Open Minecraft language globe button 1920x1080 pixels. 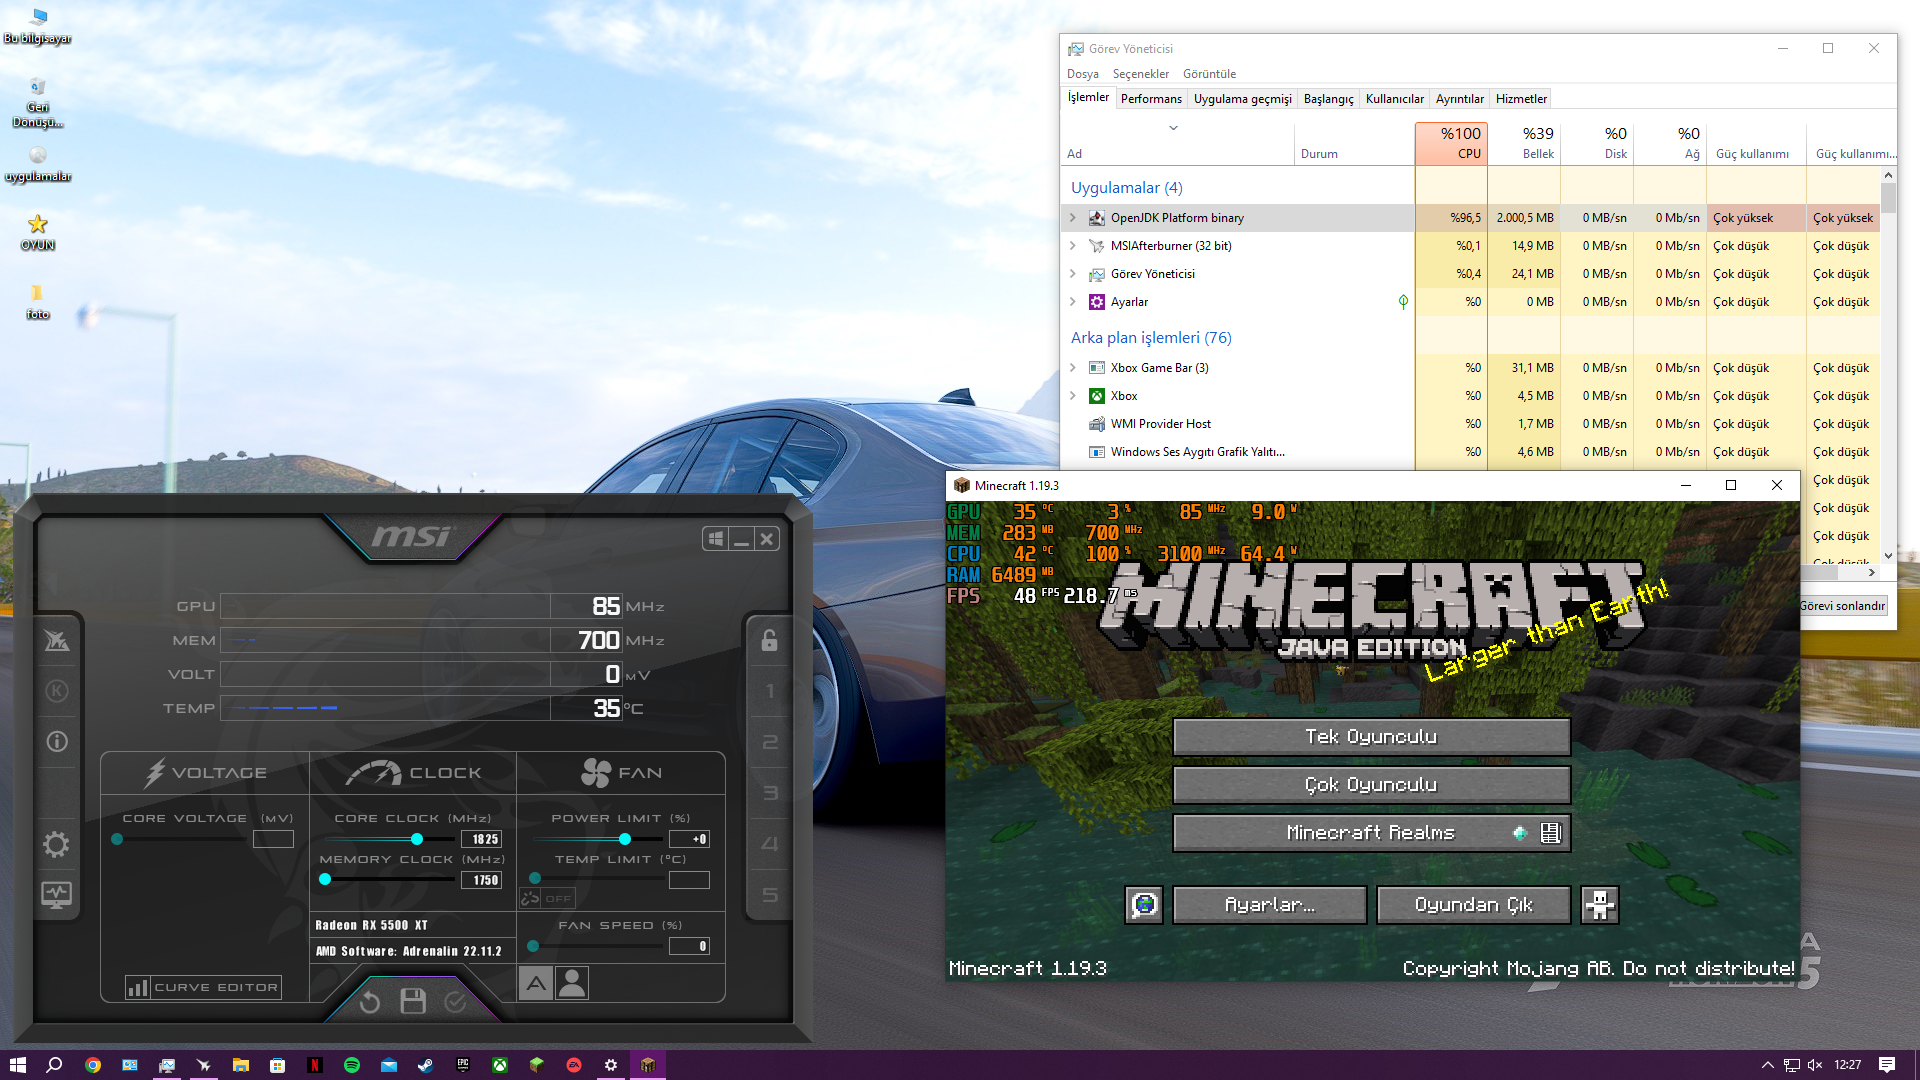pyautogui.click(x=1144, y=905)
